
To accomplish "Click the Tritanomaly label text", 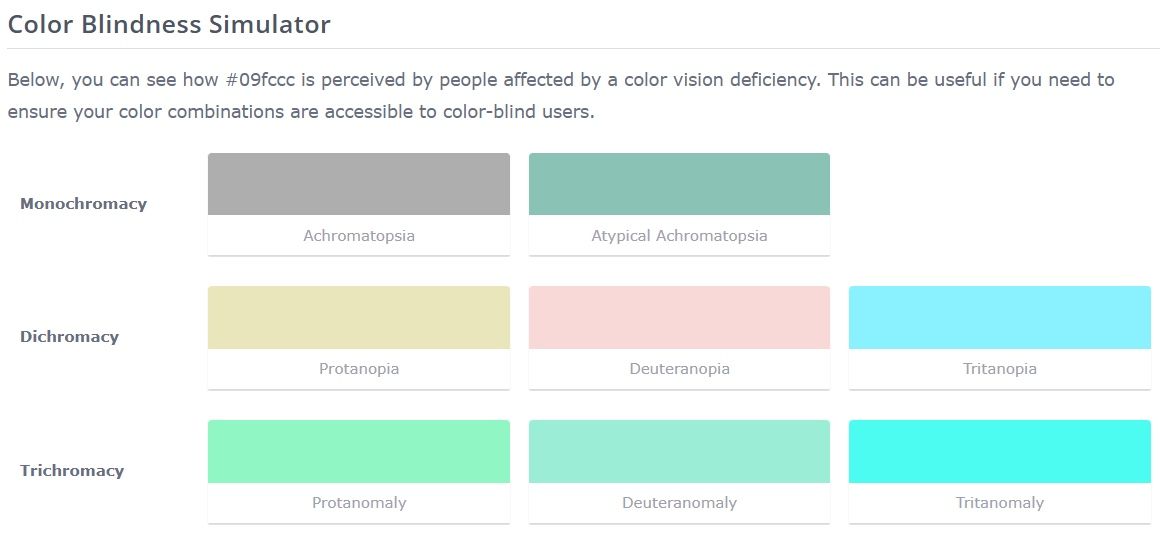I will click(999, 503).
